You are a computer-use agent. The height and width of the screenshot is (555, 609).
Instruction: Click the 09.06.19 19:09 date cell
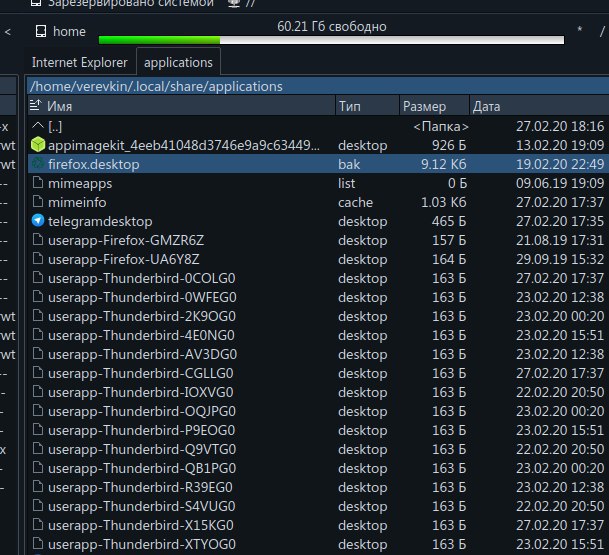pos(560,183)
